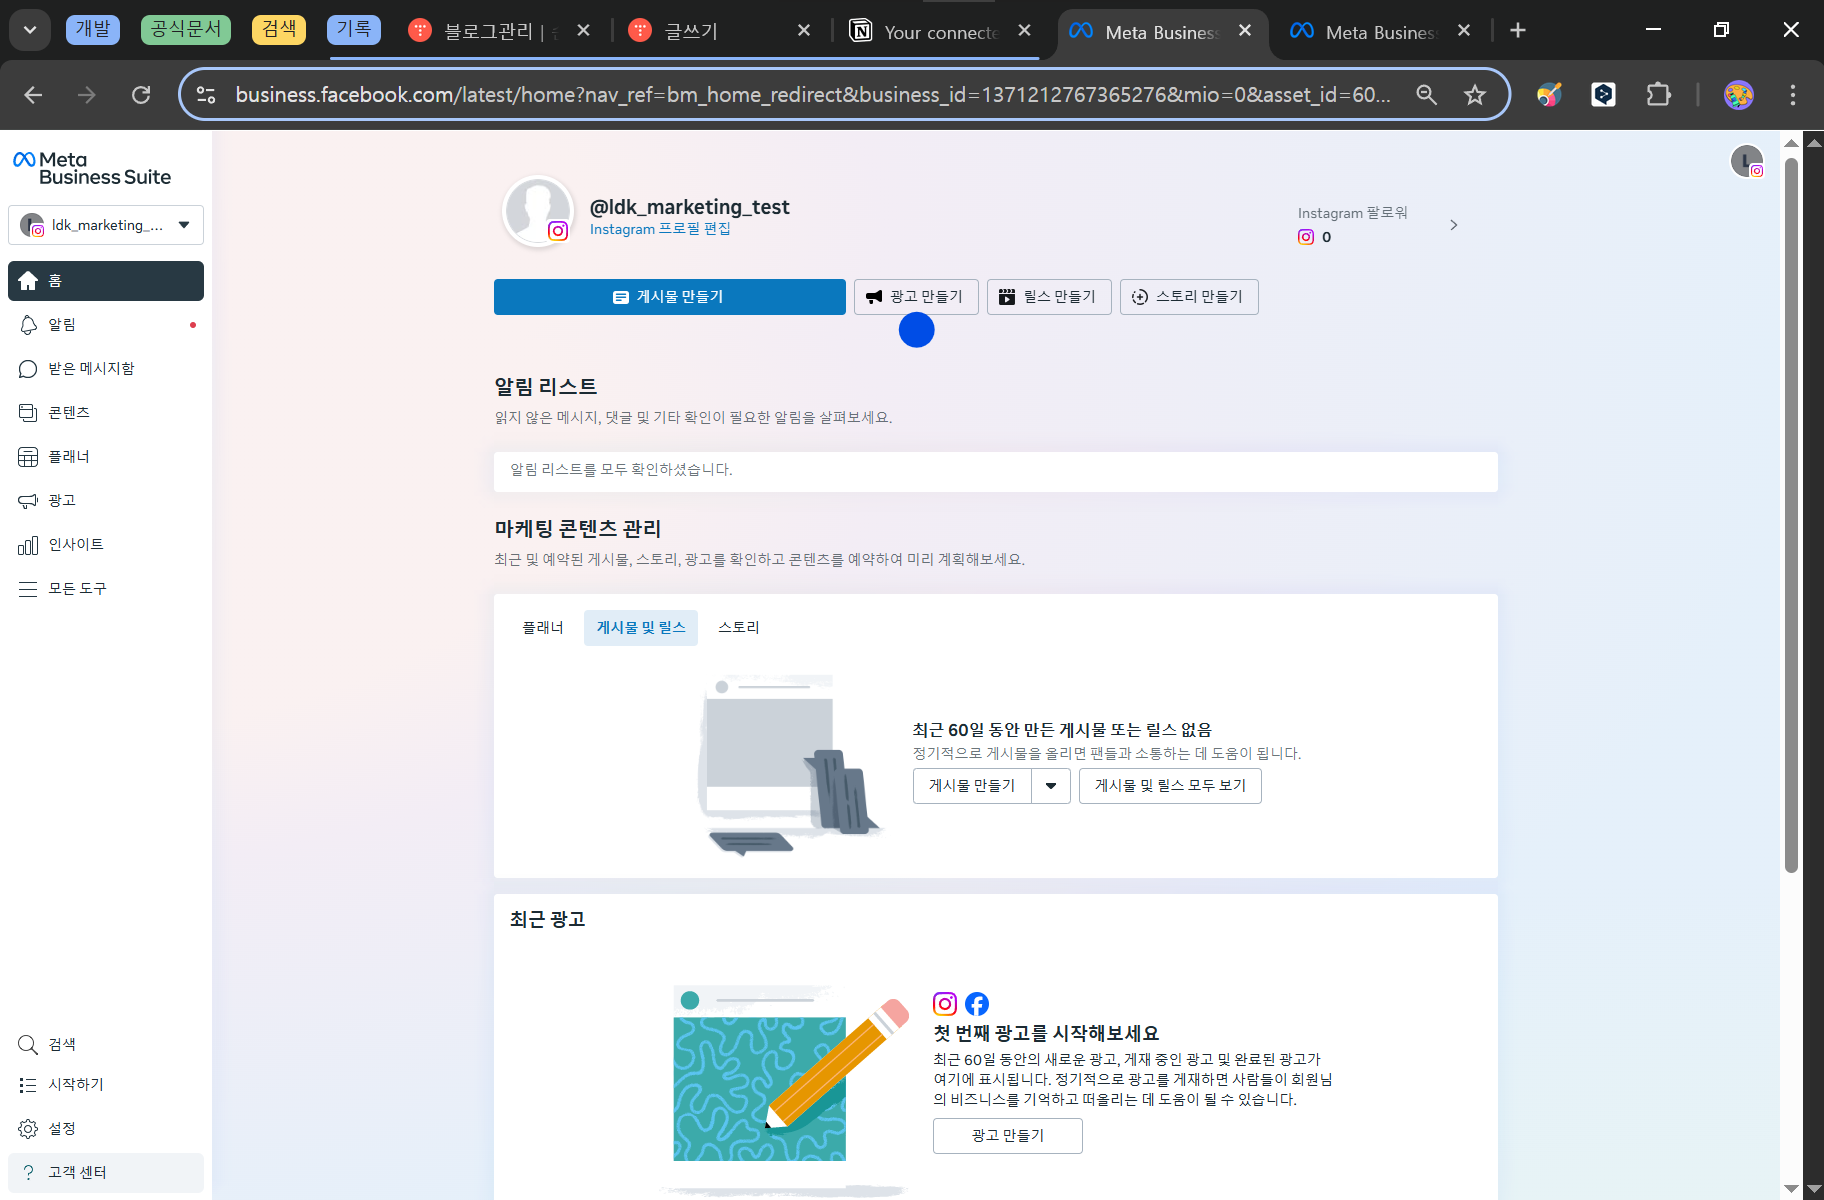This screenshot has width=1824, height=1200.
Task: Expand Instagram followers (팔로워) chevron
Action: (x=1454, y=225)
